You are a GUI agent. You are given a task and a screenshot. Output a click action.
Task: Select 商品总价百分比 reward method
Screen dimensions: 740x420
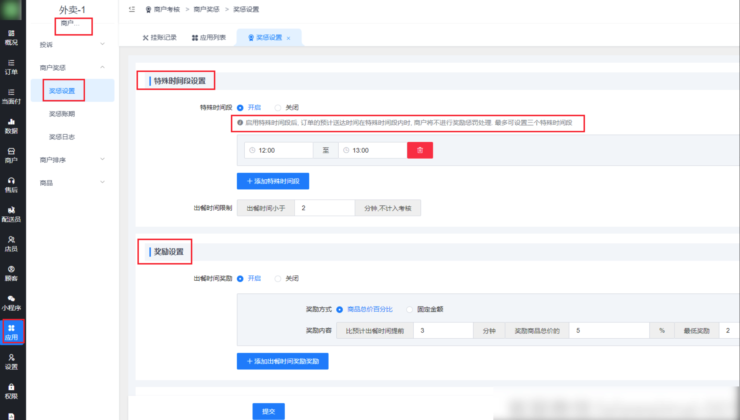coord(339,310)
